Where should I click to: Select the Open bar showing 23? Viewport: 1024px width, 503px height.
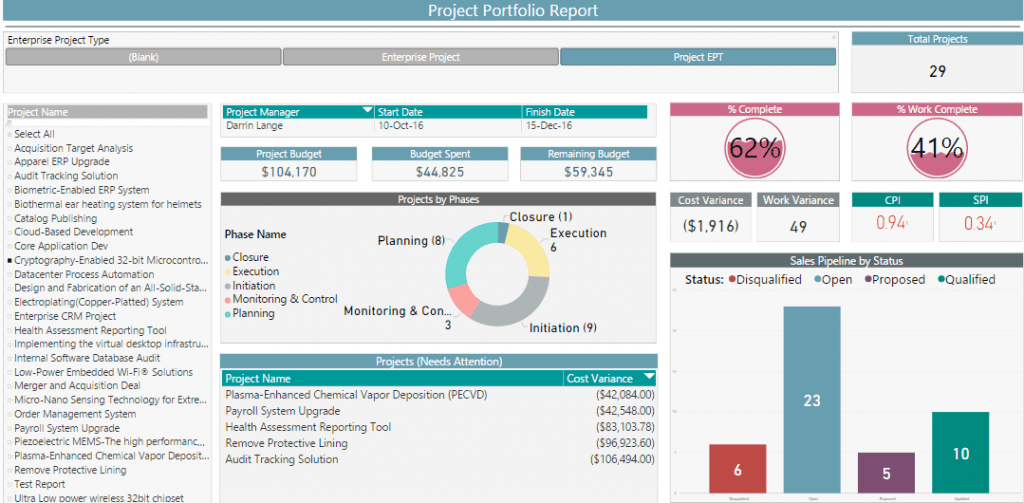[812, 400]
